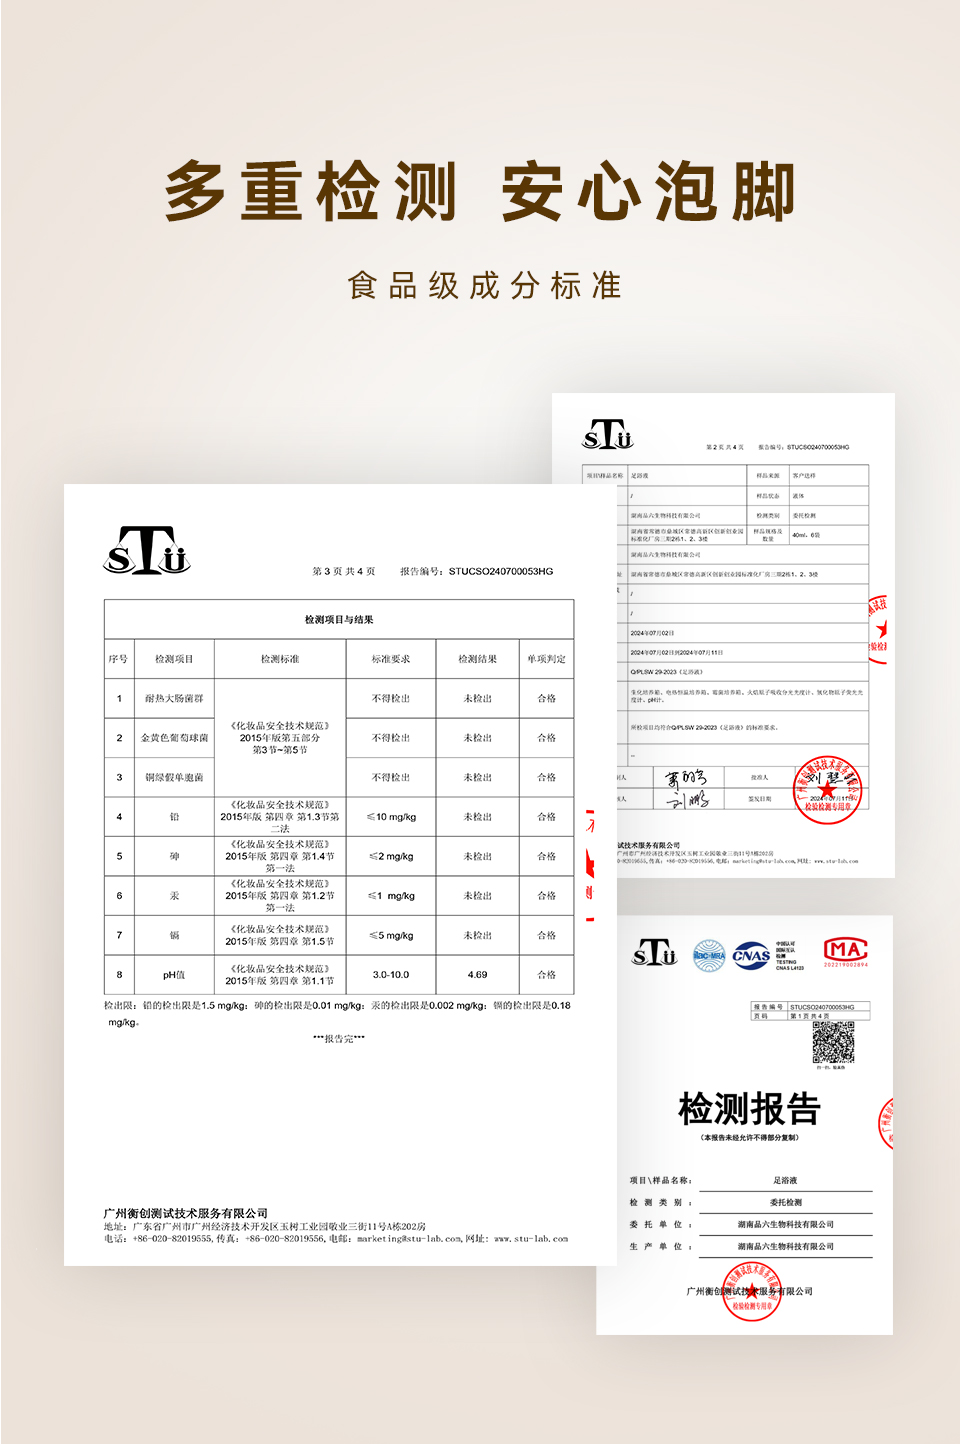960x1444 pixels.
Task: Click the report number STUCSO240700053HG on page 3
Action: point(501,572)
